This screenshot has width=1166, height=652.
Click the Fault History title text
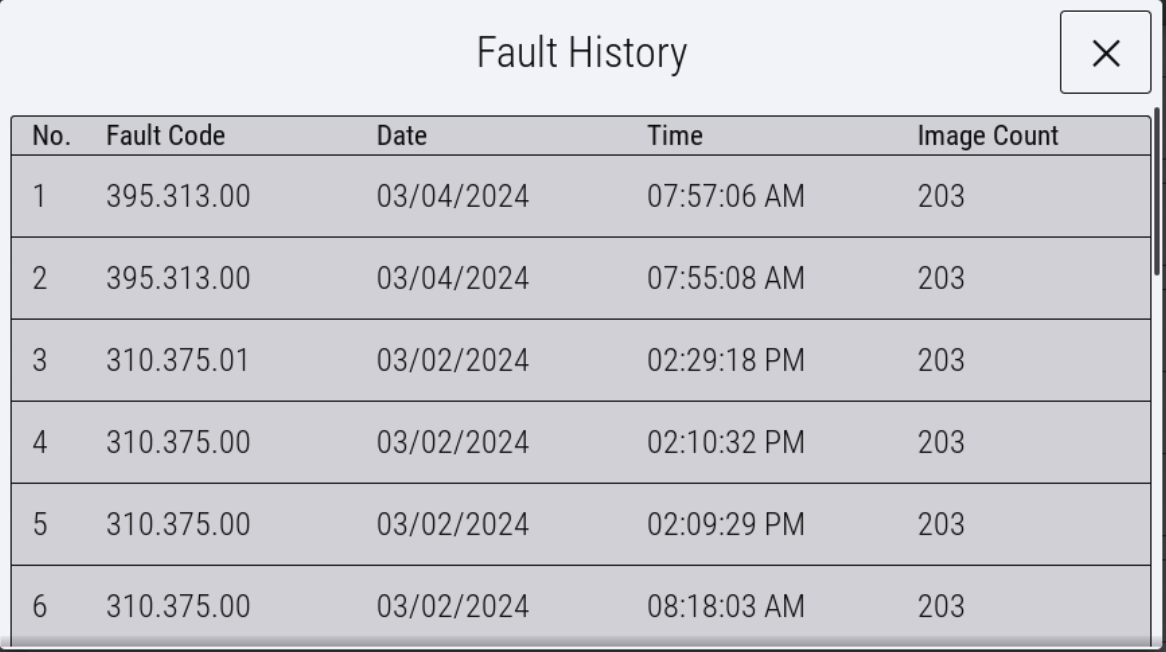[x=581, y=53]
